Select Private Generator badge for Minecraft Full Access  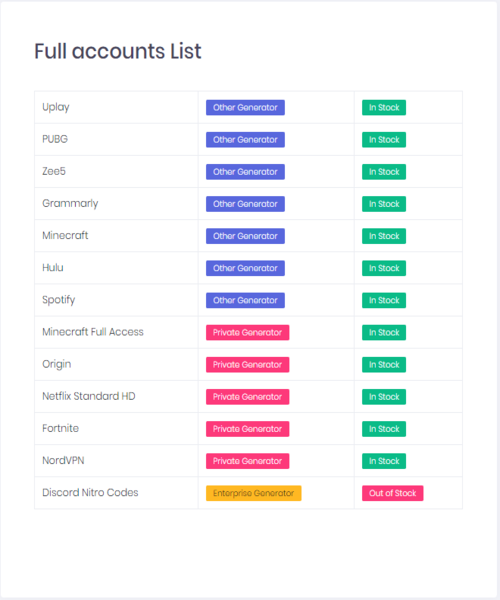[248, 333]
